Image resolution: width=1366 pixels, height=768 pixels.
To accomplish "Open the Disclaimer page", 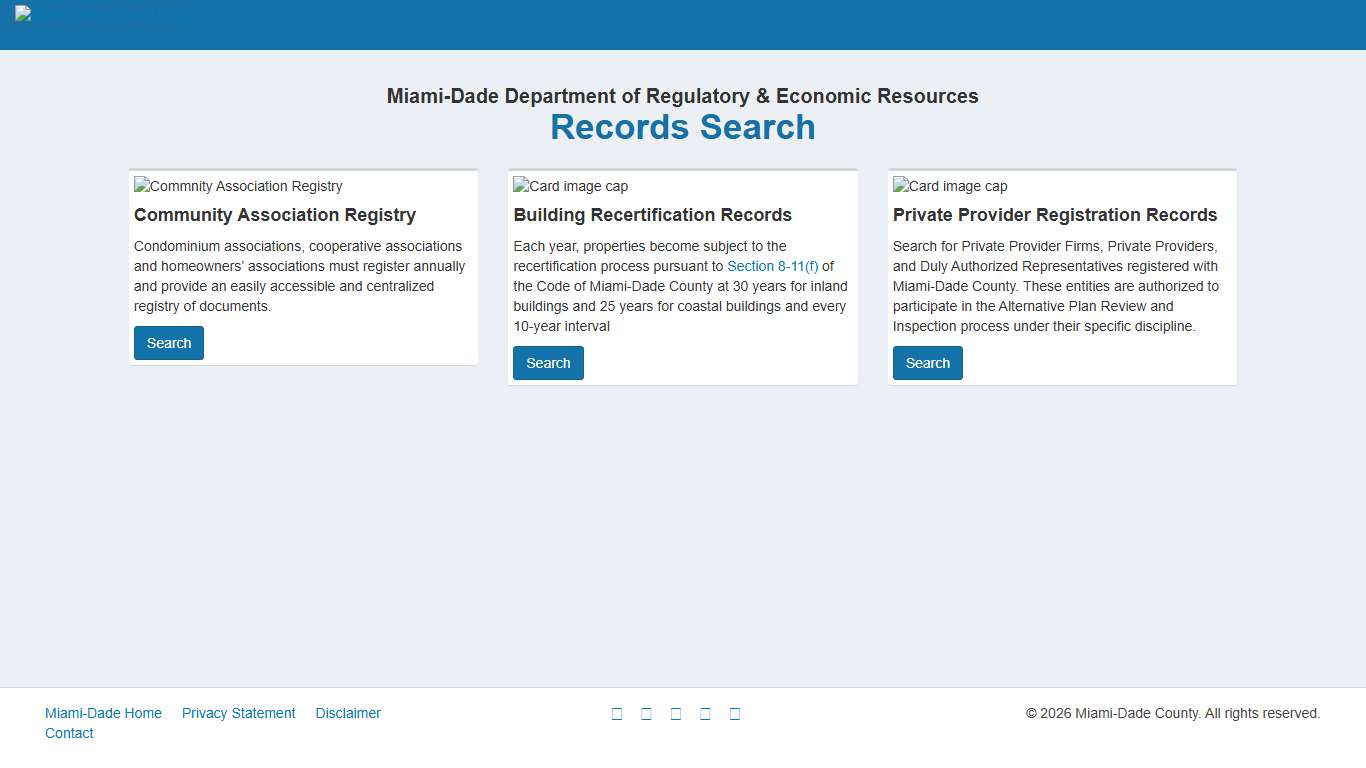I will (348, 713).
